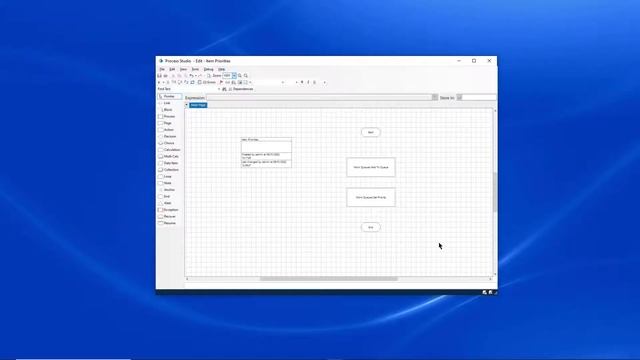Open the Dependencies view

tap(241, 89)
